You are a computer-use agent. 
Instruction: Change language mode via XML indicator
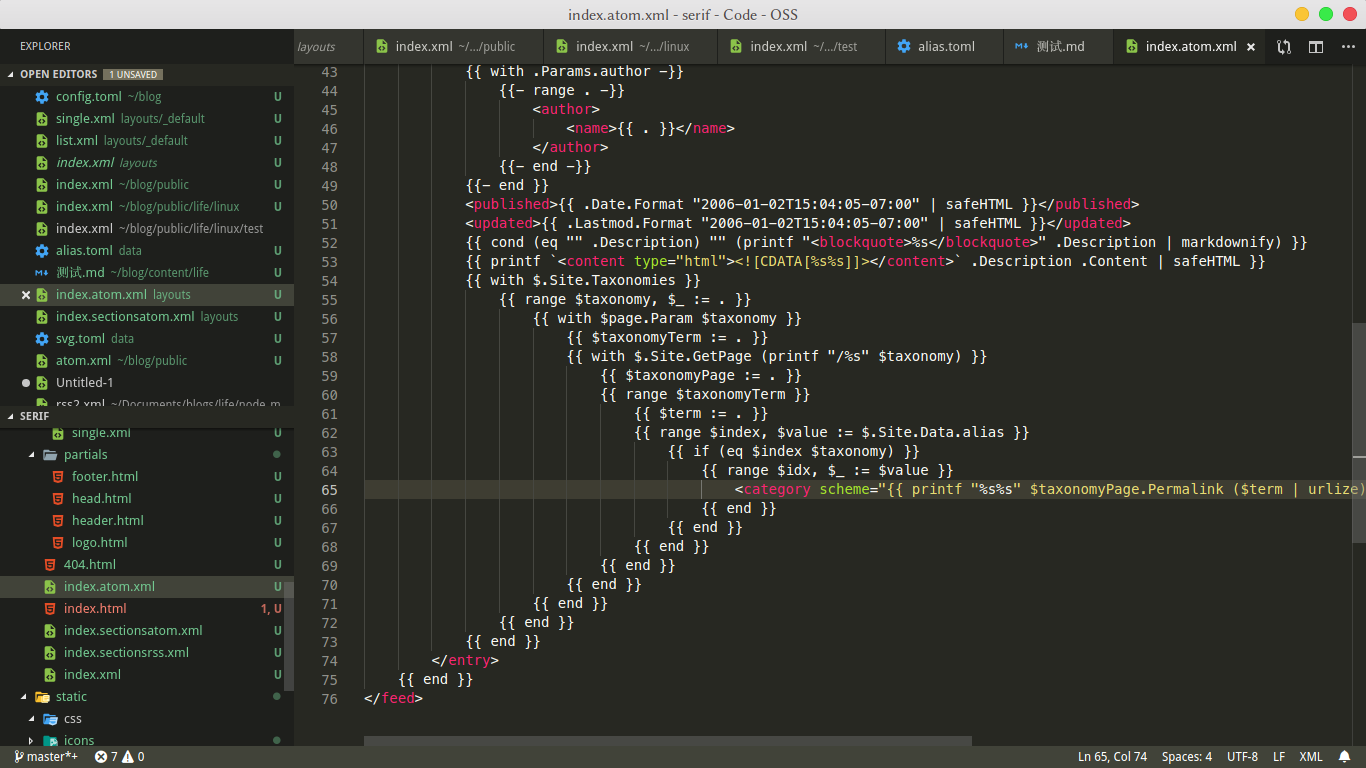tap(1310, 757)
